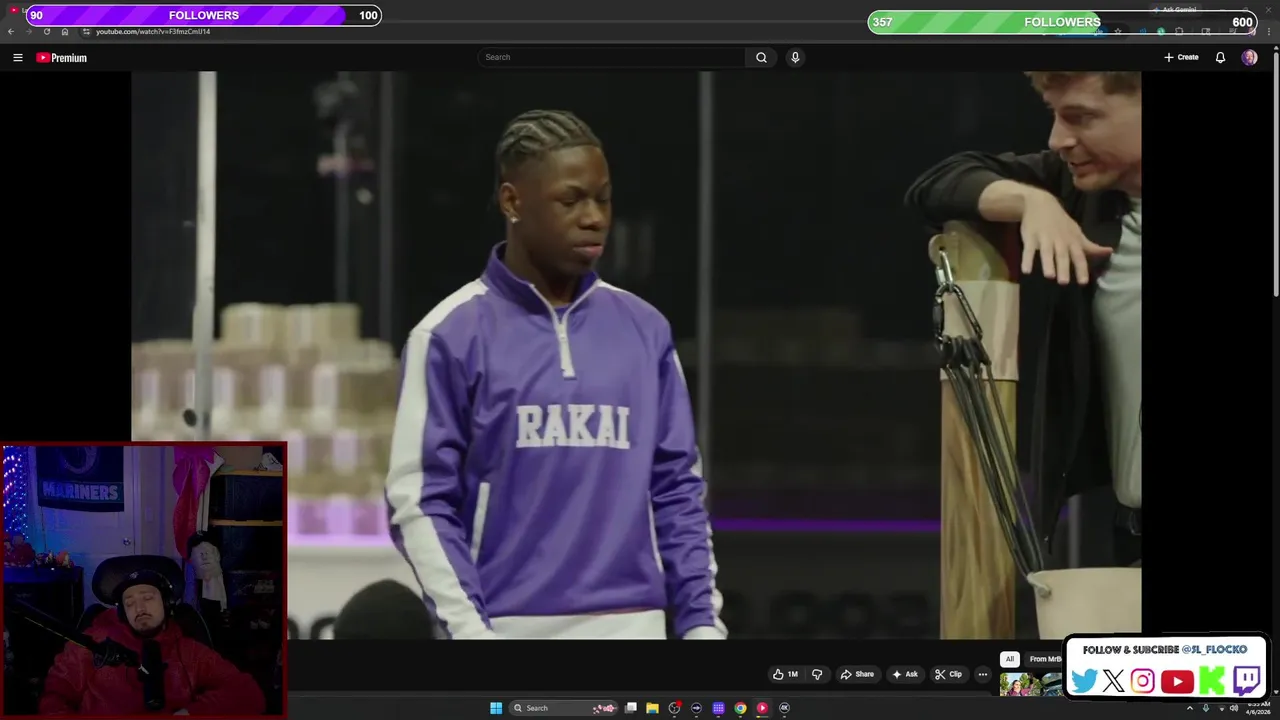Ask about this video with Ask button
The height and width of the screenshot is (720, 1280).
[x=905, y=674]
